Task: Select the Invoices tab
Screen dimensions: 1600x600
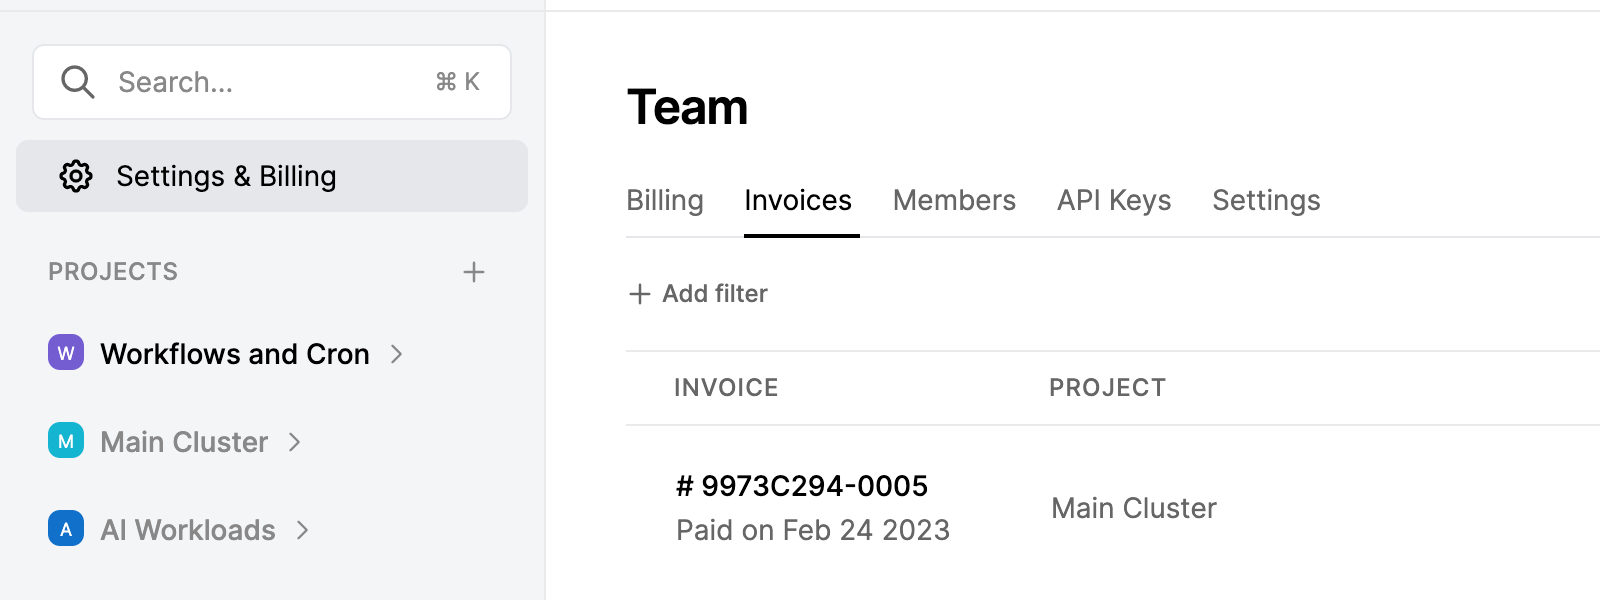Action: tap(798, 201)
